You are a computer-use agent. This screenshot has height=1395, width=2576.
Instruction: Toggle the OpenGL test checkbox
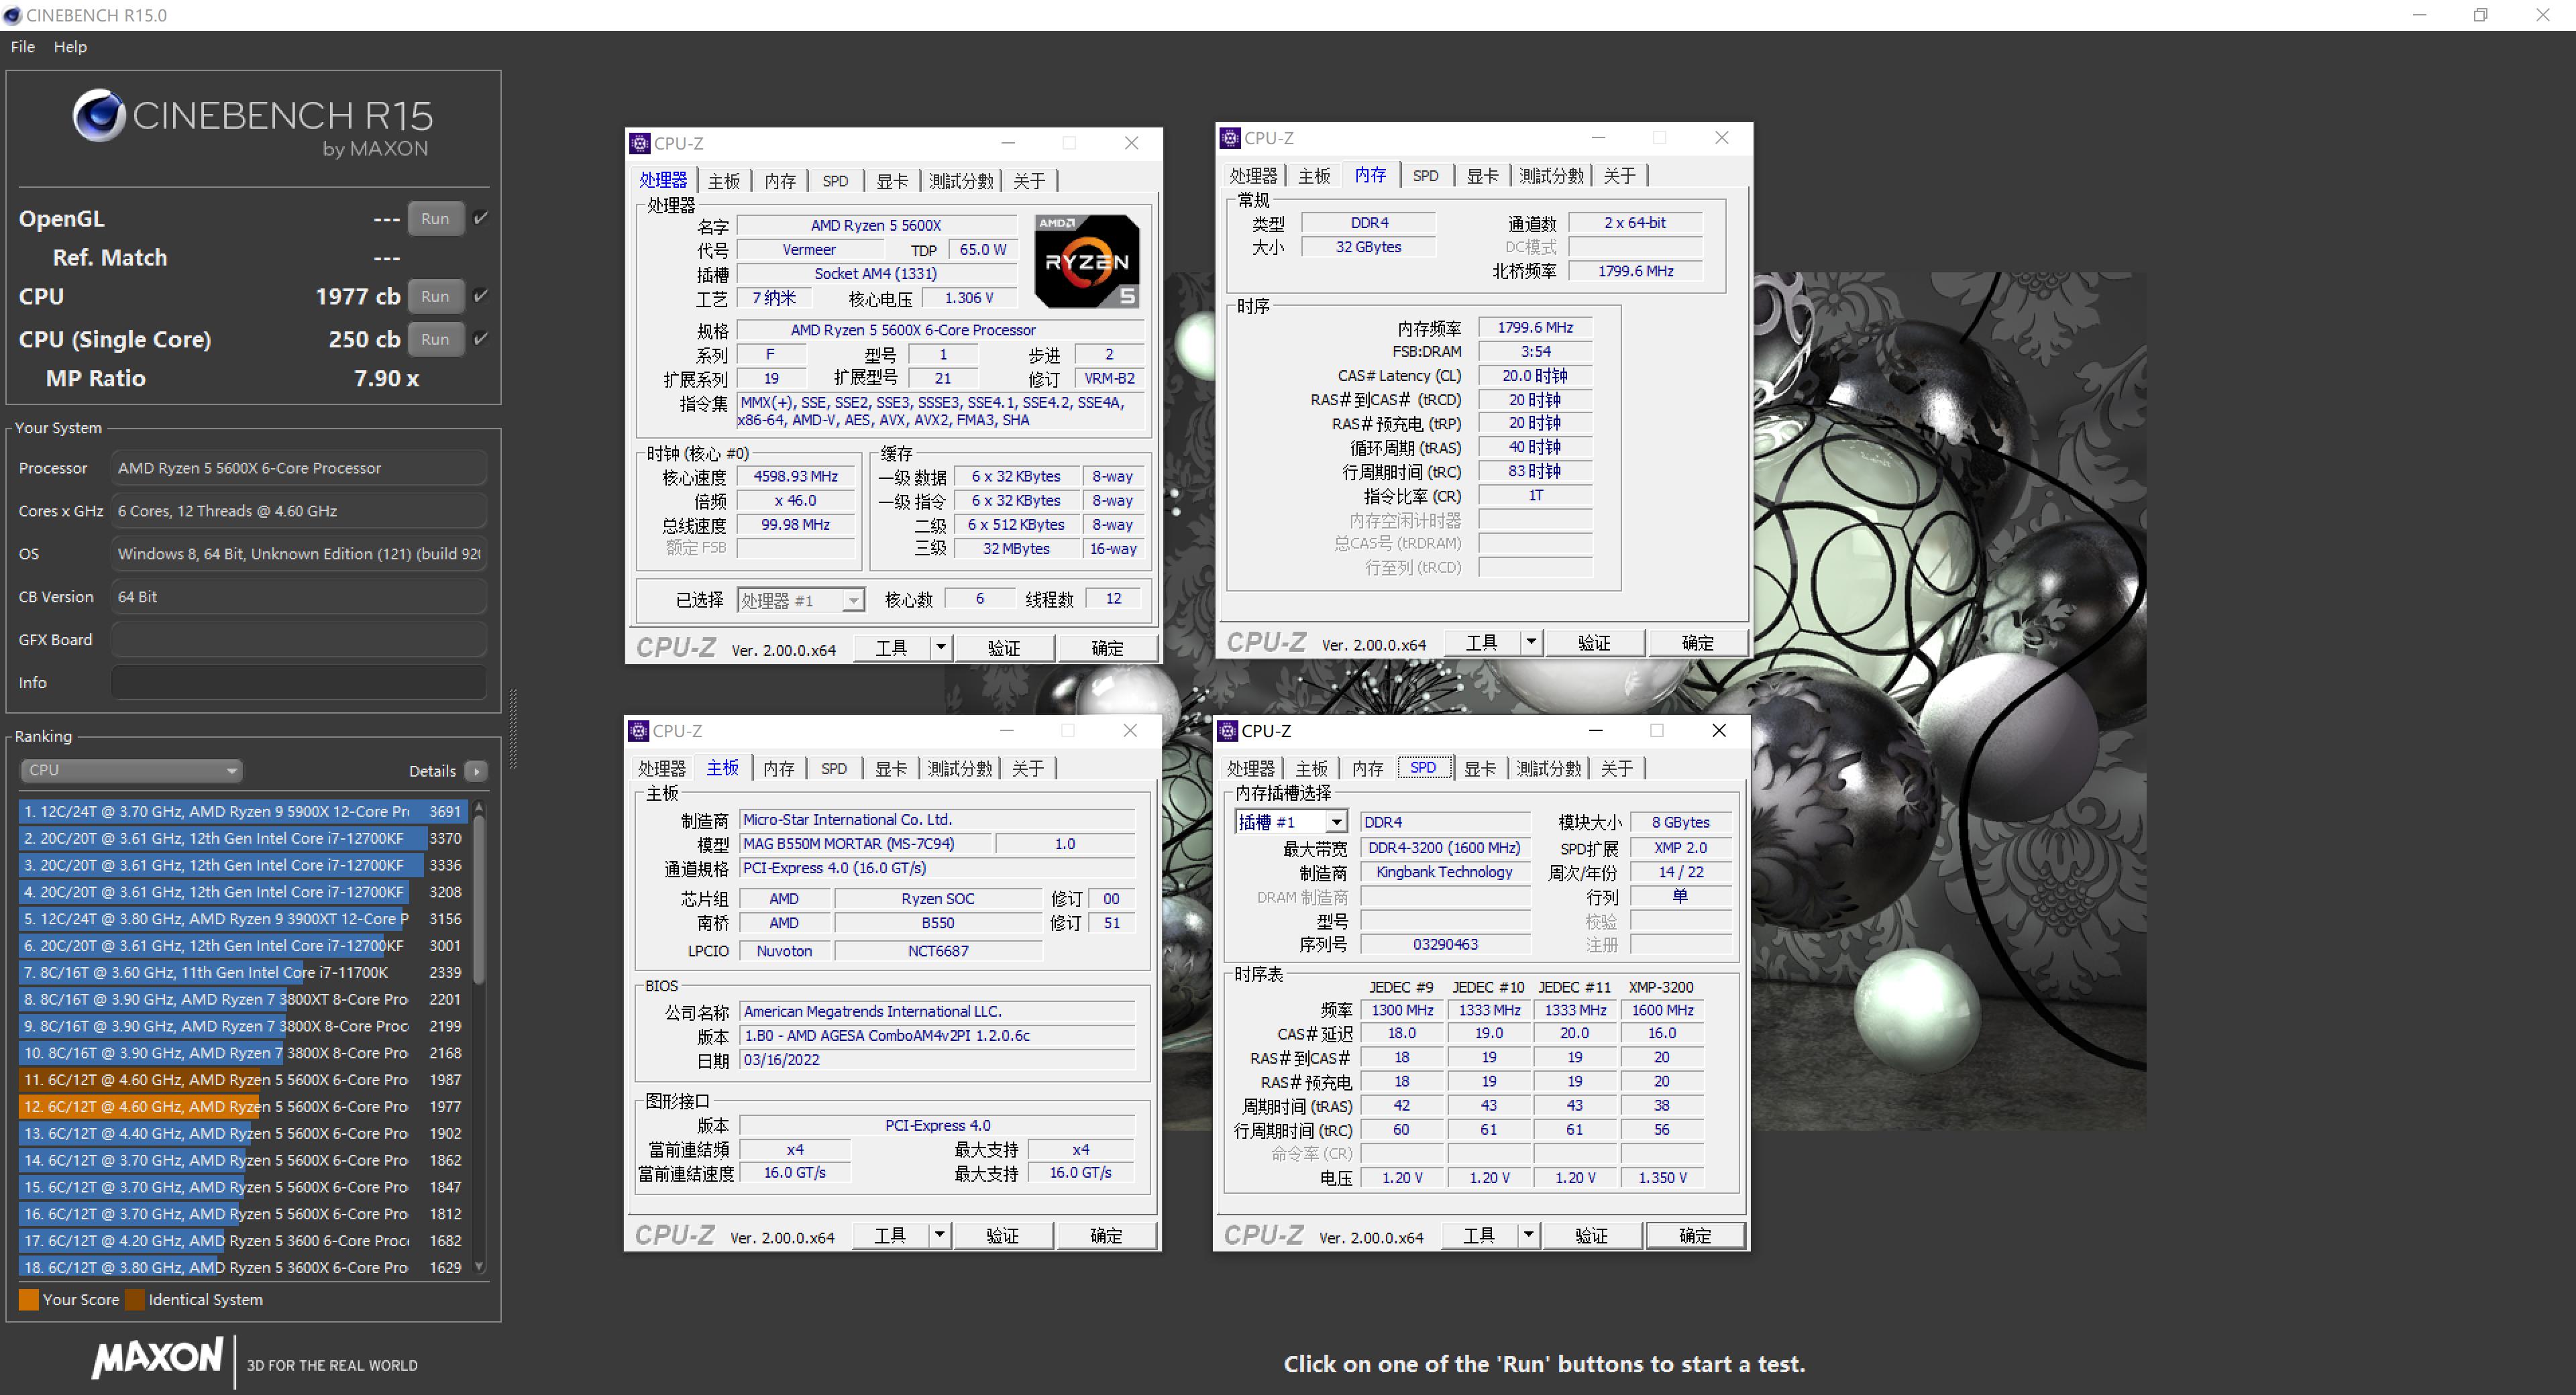point(481,218)
